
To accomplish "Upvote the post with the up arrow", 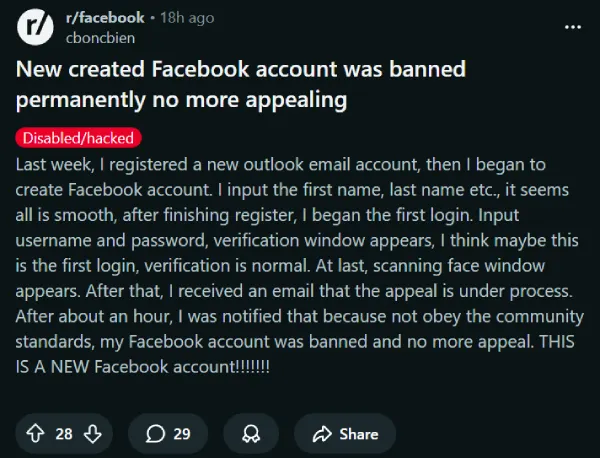I will [37, 433].
